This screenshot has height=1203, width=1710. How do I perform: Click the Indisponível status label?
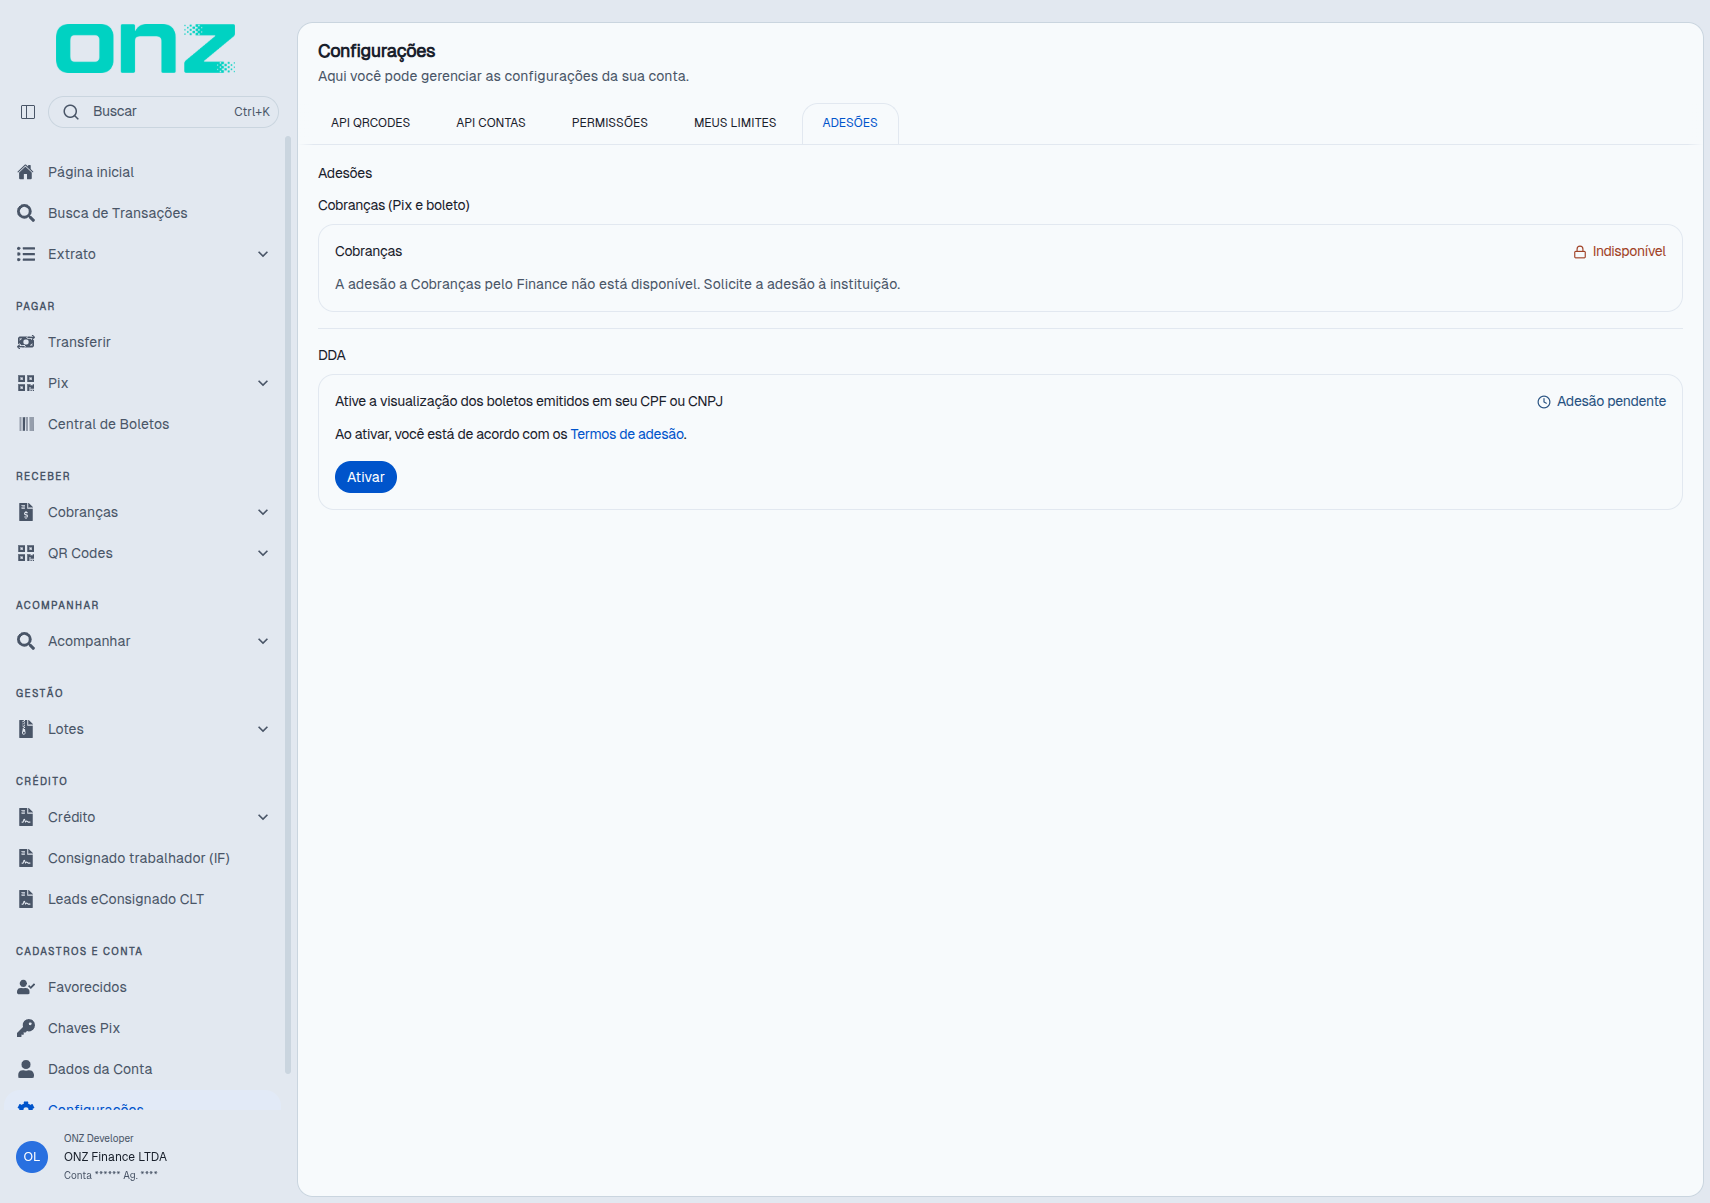tap(1629, 251)
